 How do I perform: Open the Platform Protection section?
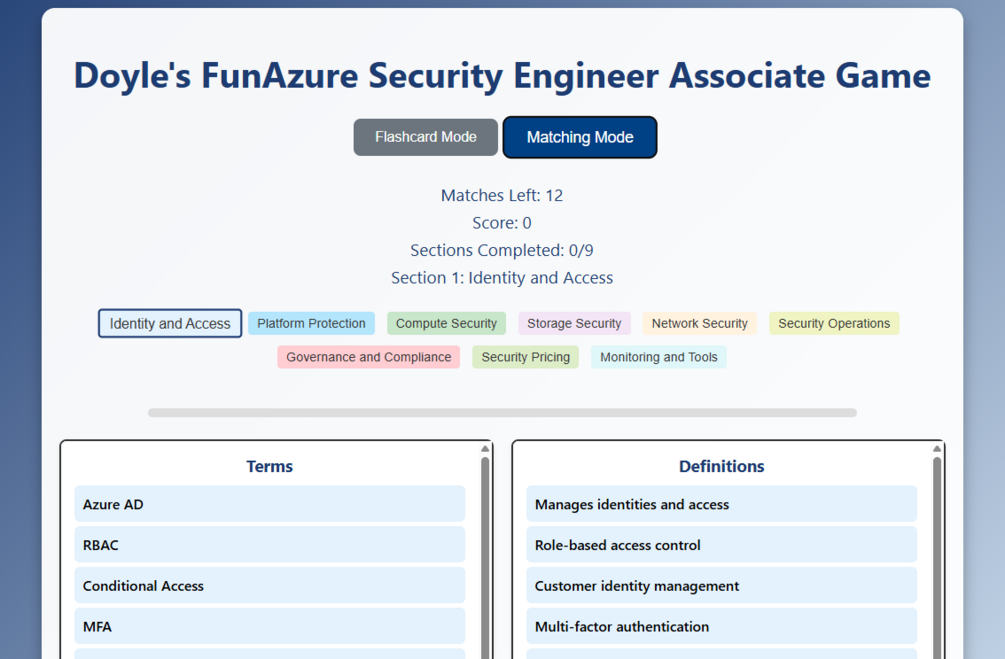tap(311, 323)
